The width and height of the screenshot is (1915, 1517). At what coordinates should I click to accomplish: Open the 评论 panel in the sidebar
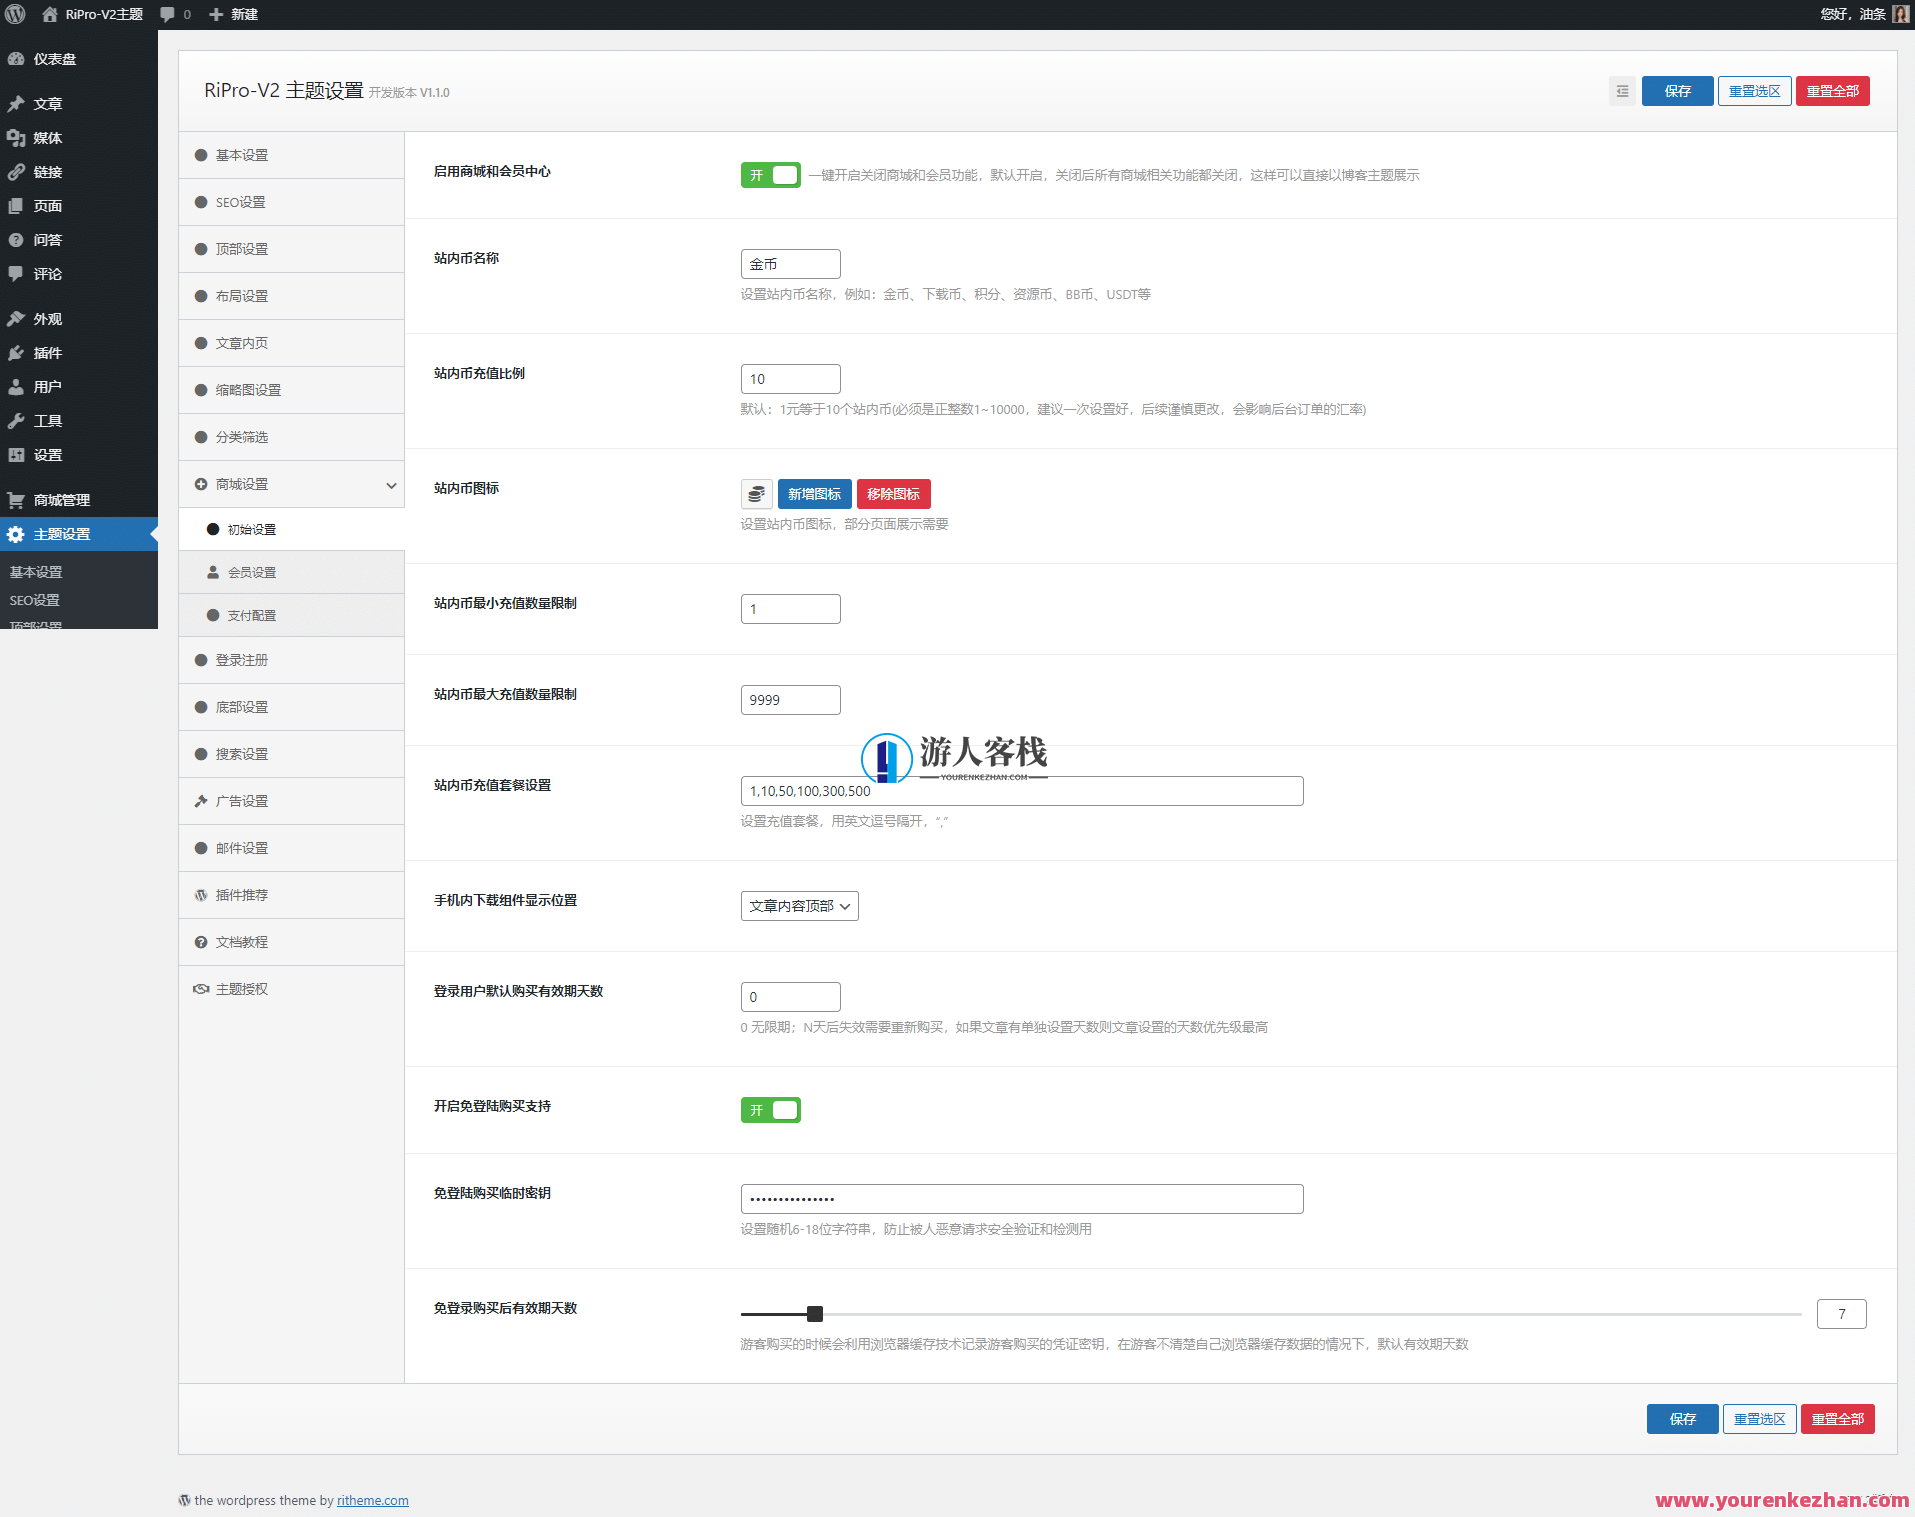click(47, 273)
